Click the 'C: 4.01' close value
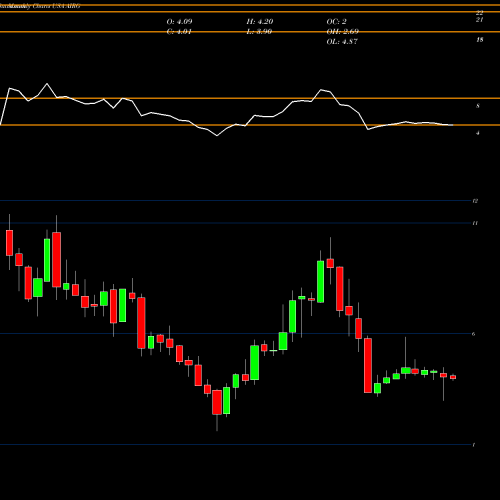This screenshot has width=500, height=500. (x=179, y=32)
